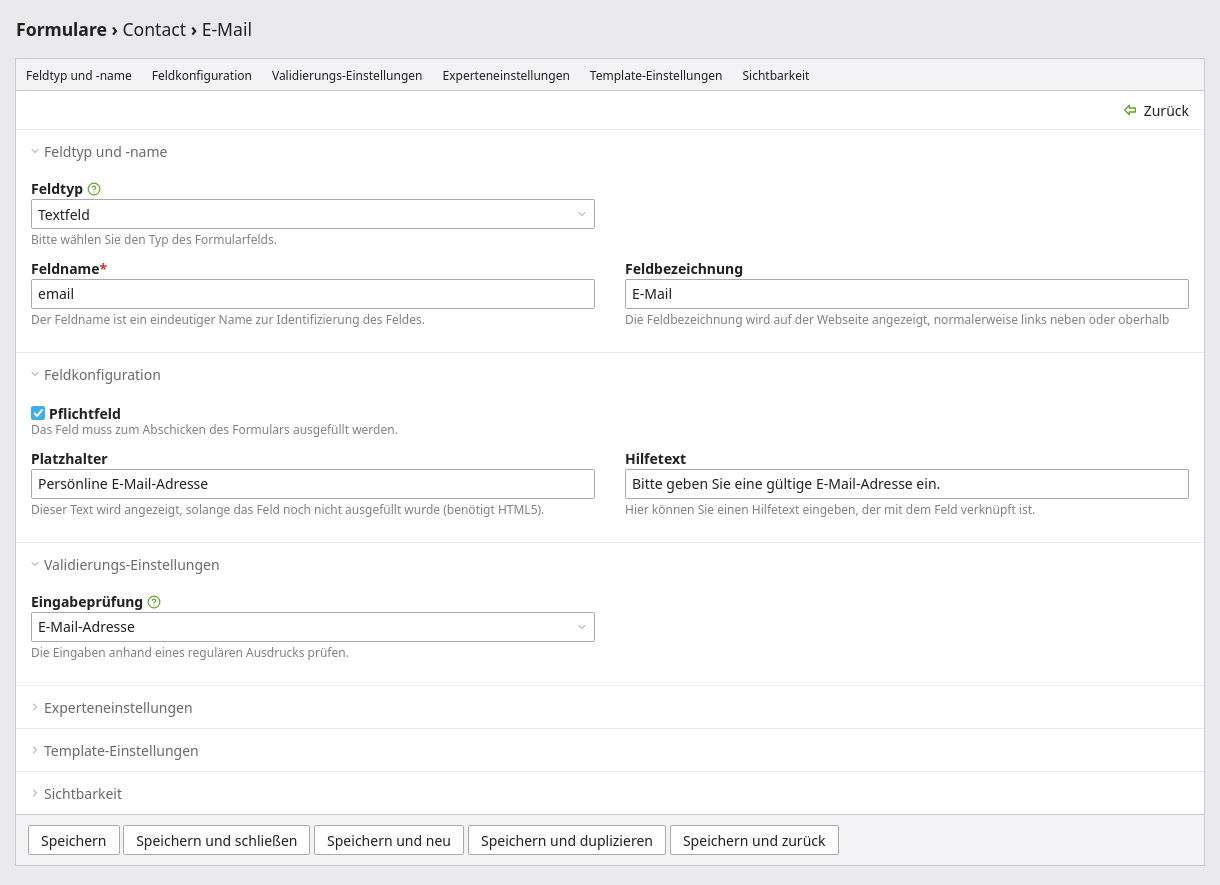Select the Template-Einstellungen tab
Viewport: 1220px width, 885px height.
(x=656, y=75)
